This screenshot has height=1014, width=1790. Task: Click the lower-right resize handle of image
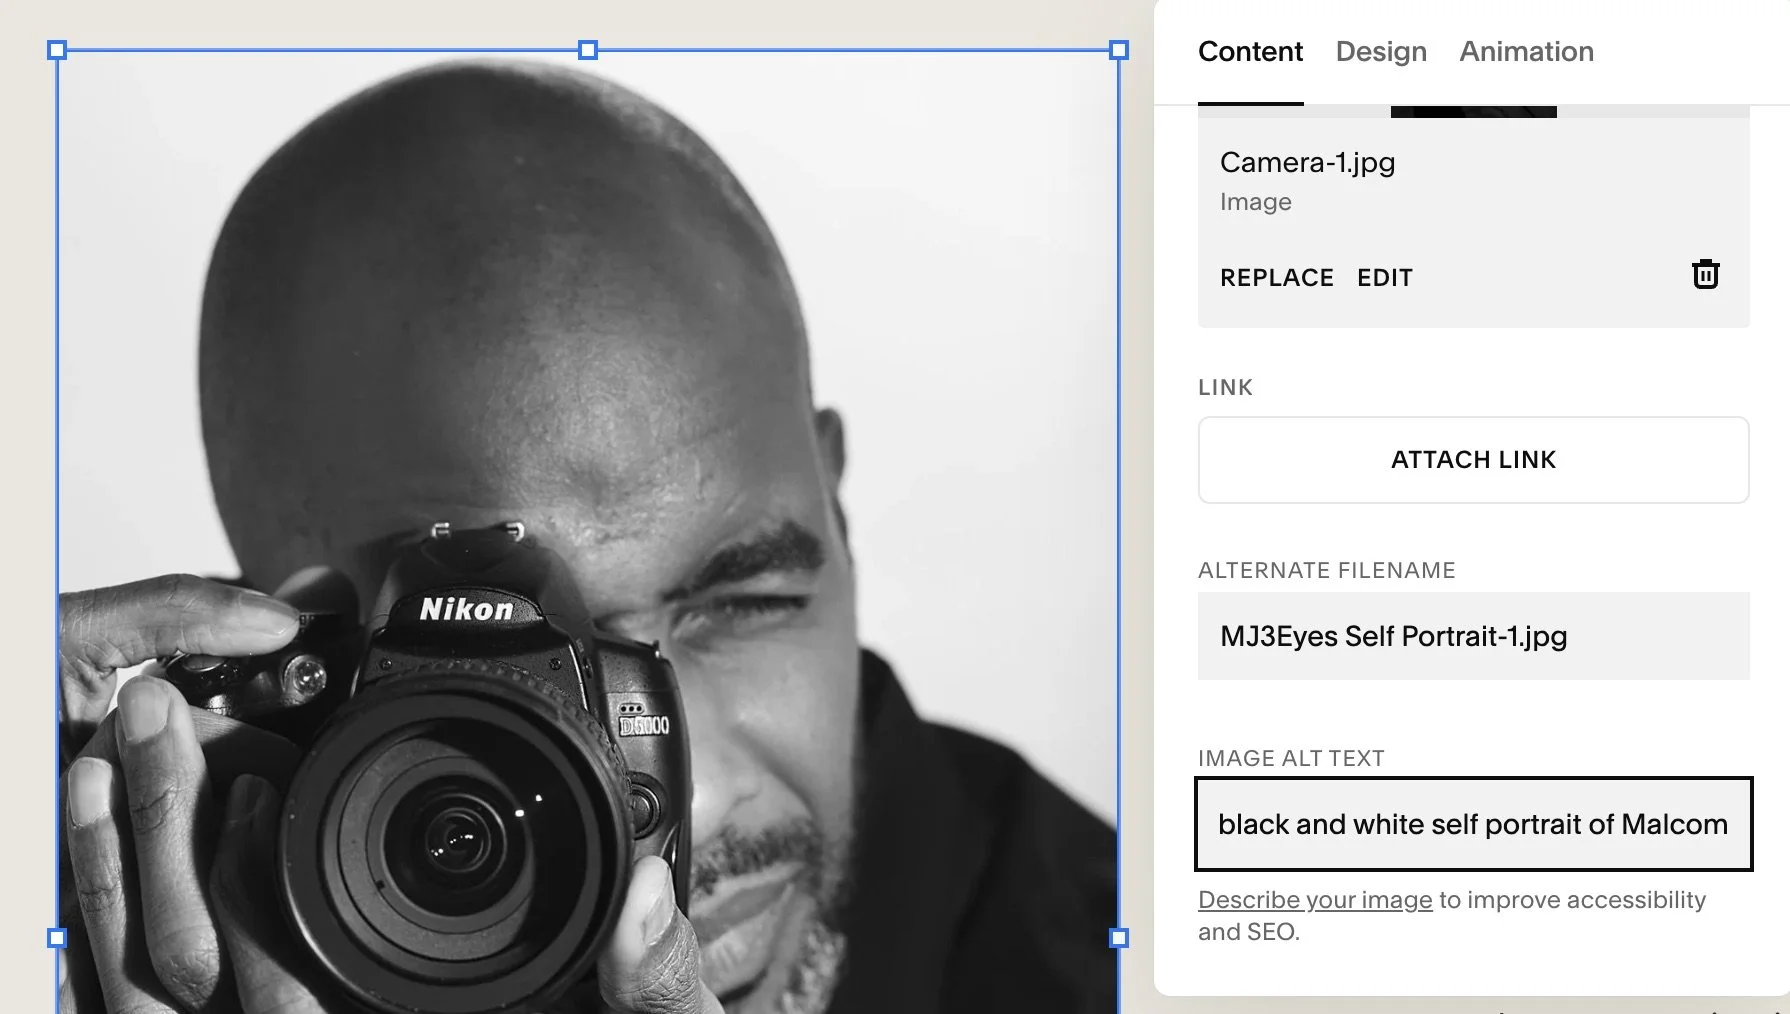[1119, 938]
